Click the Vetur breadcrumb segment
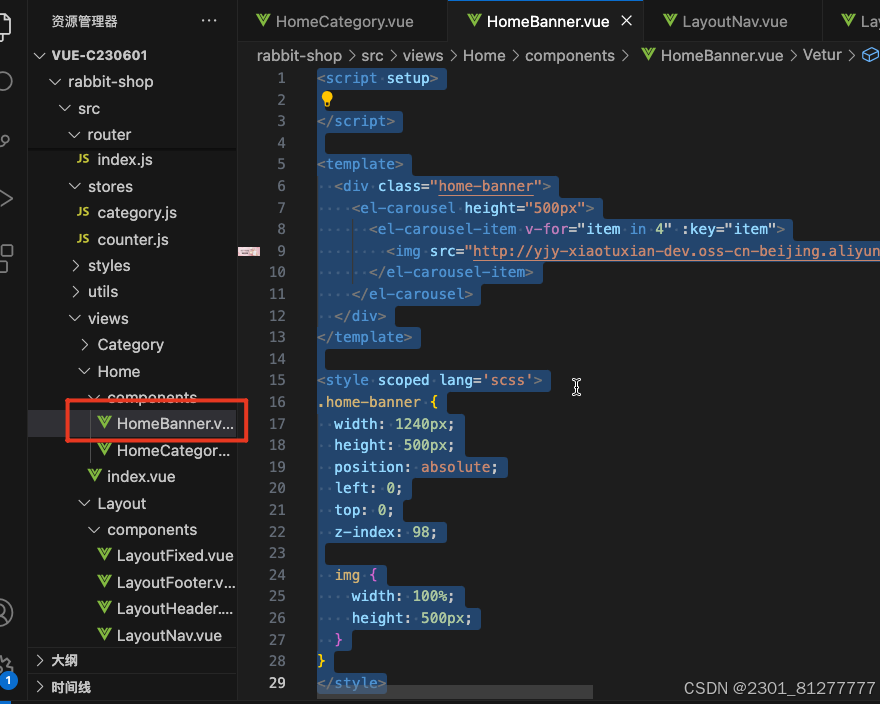The width and height of the screenshot is (880, 704). click(x=822, y=55)
